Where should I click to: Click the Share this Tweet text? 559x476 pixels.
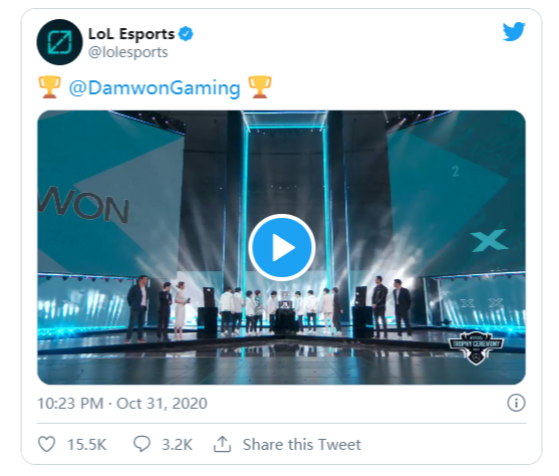302,445
